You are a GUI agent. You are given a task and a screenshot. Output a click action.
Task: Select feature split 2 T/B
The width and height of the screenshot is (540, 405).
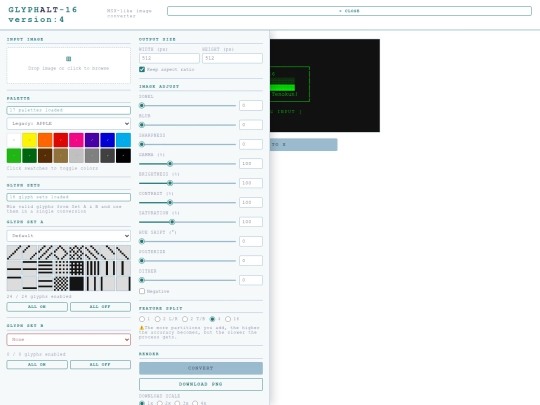point(185,319)
